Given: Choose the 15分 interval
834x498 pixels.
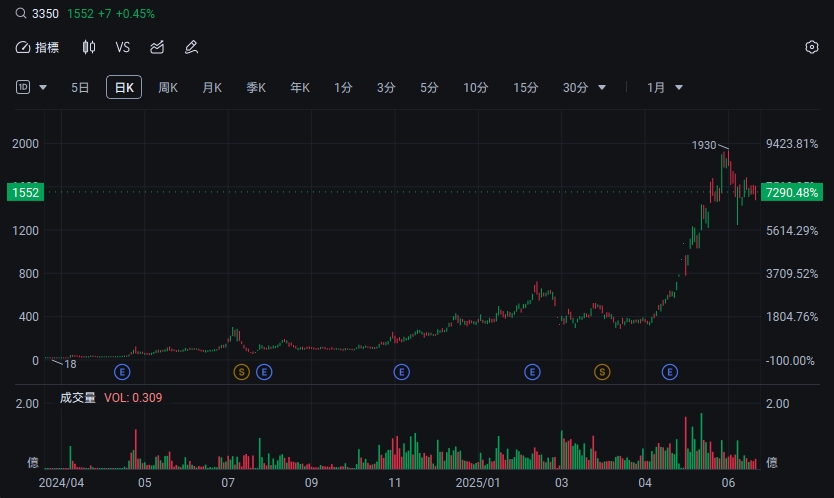Looking at the screenshot, I should (x=526, y=88).
